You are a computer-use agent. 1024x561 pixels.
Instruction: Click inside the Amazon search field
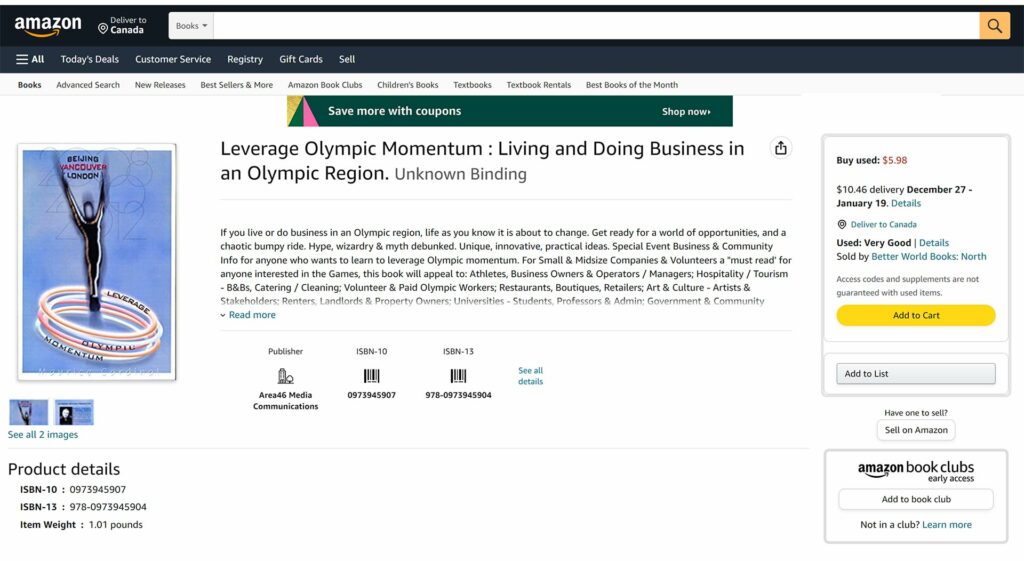click(595, 26)
